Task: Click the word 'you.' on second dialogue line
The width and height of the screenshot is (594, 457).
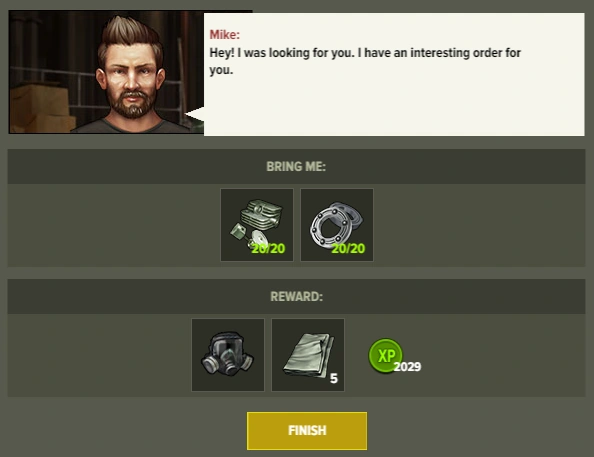Action: pyautogui.click(x=221, y=70)
